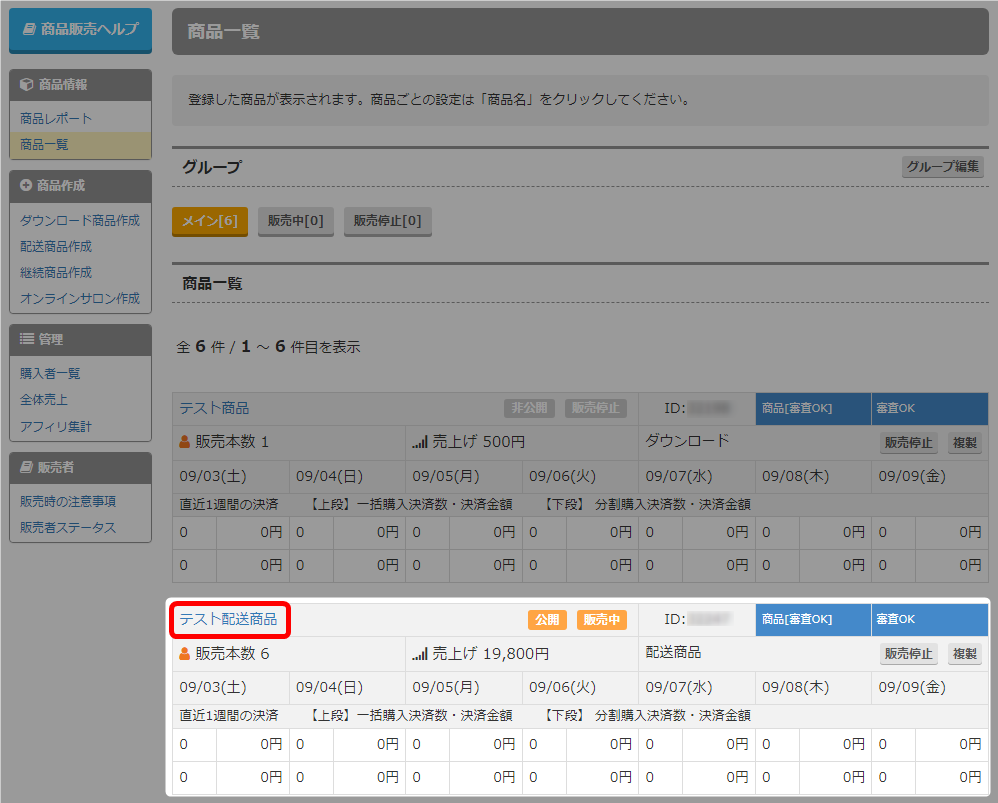
Task: Open the テスト配送商品 product name link
Action: [x=228, y=620]
